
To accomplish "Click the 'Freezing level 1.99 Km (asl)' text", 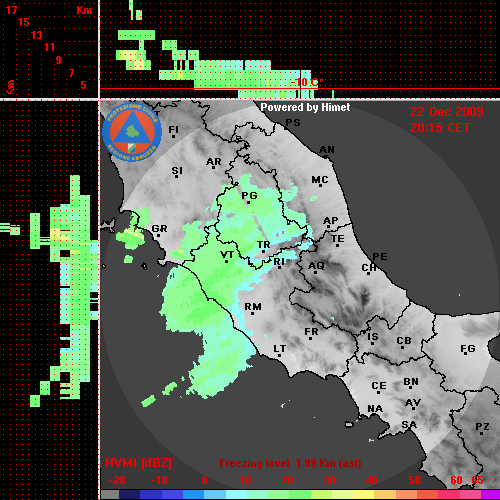I will click(x=290, y=463).
